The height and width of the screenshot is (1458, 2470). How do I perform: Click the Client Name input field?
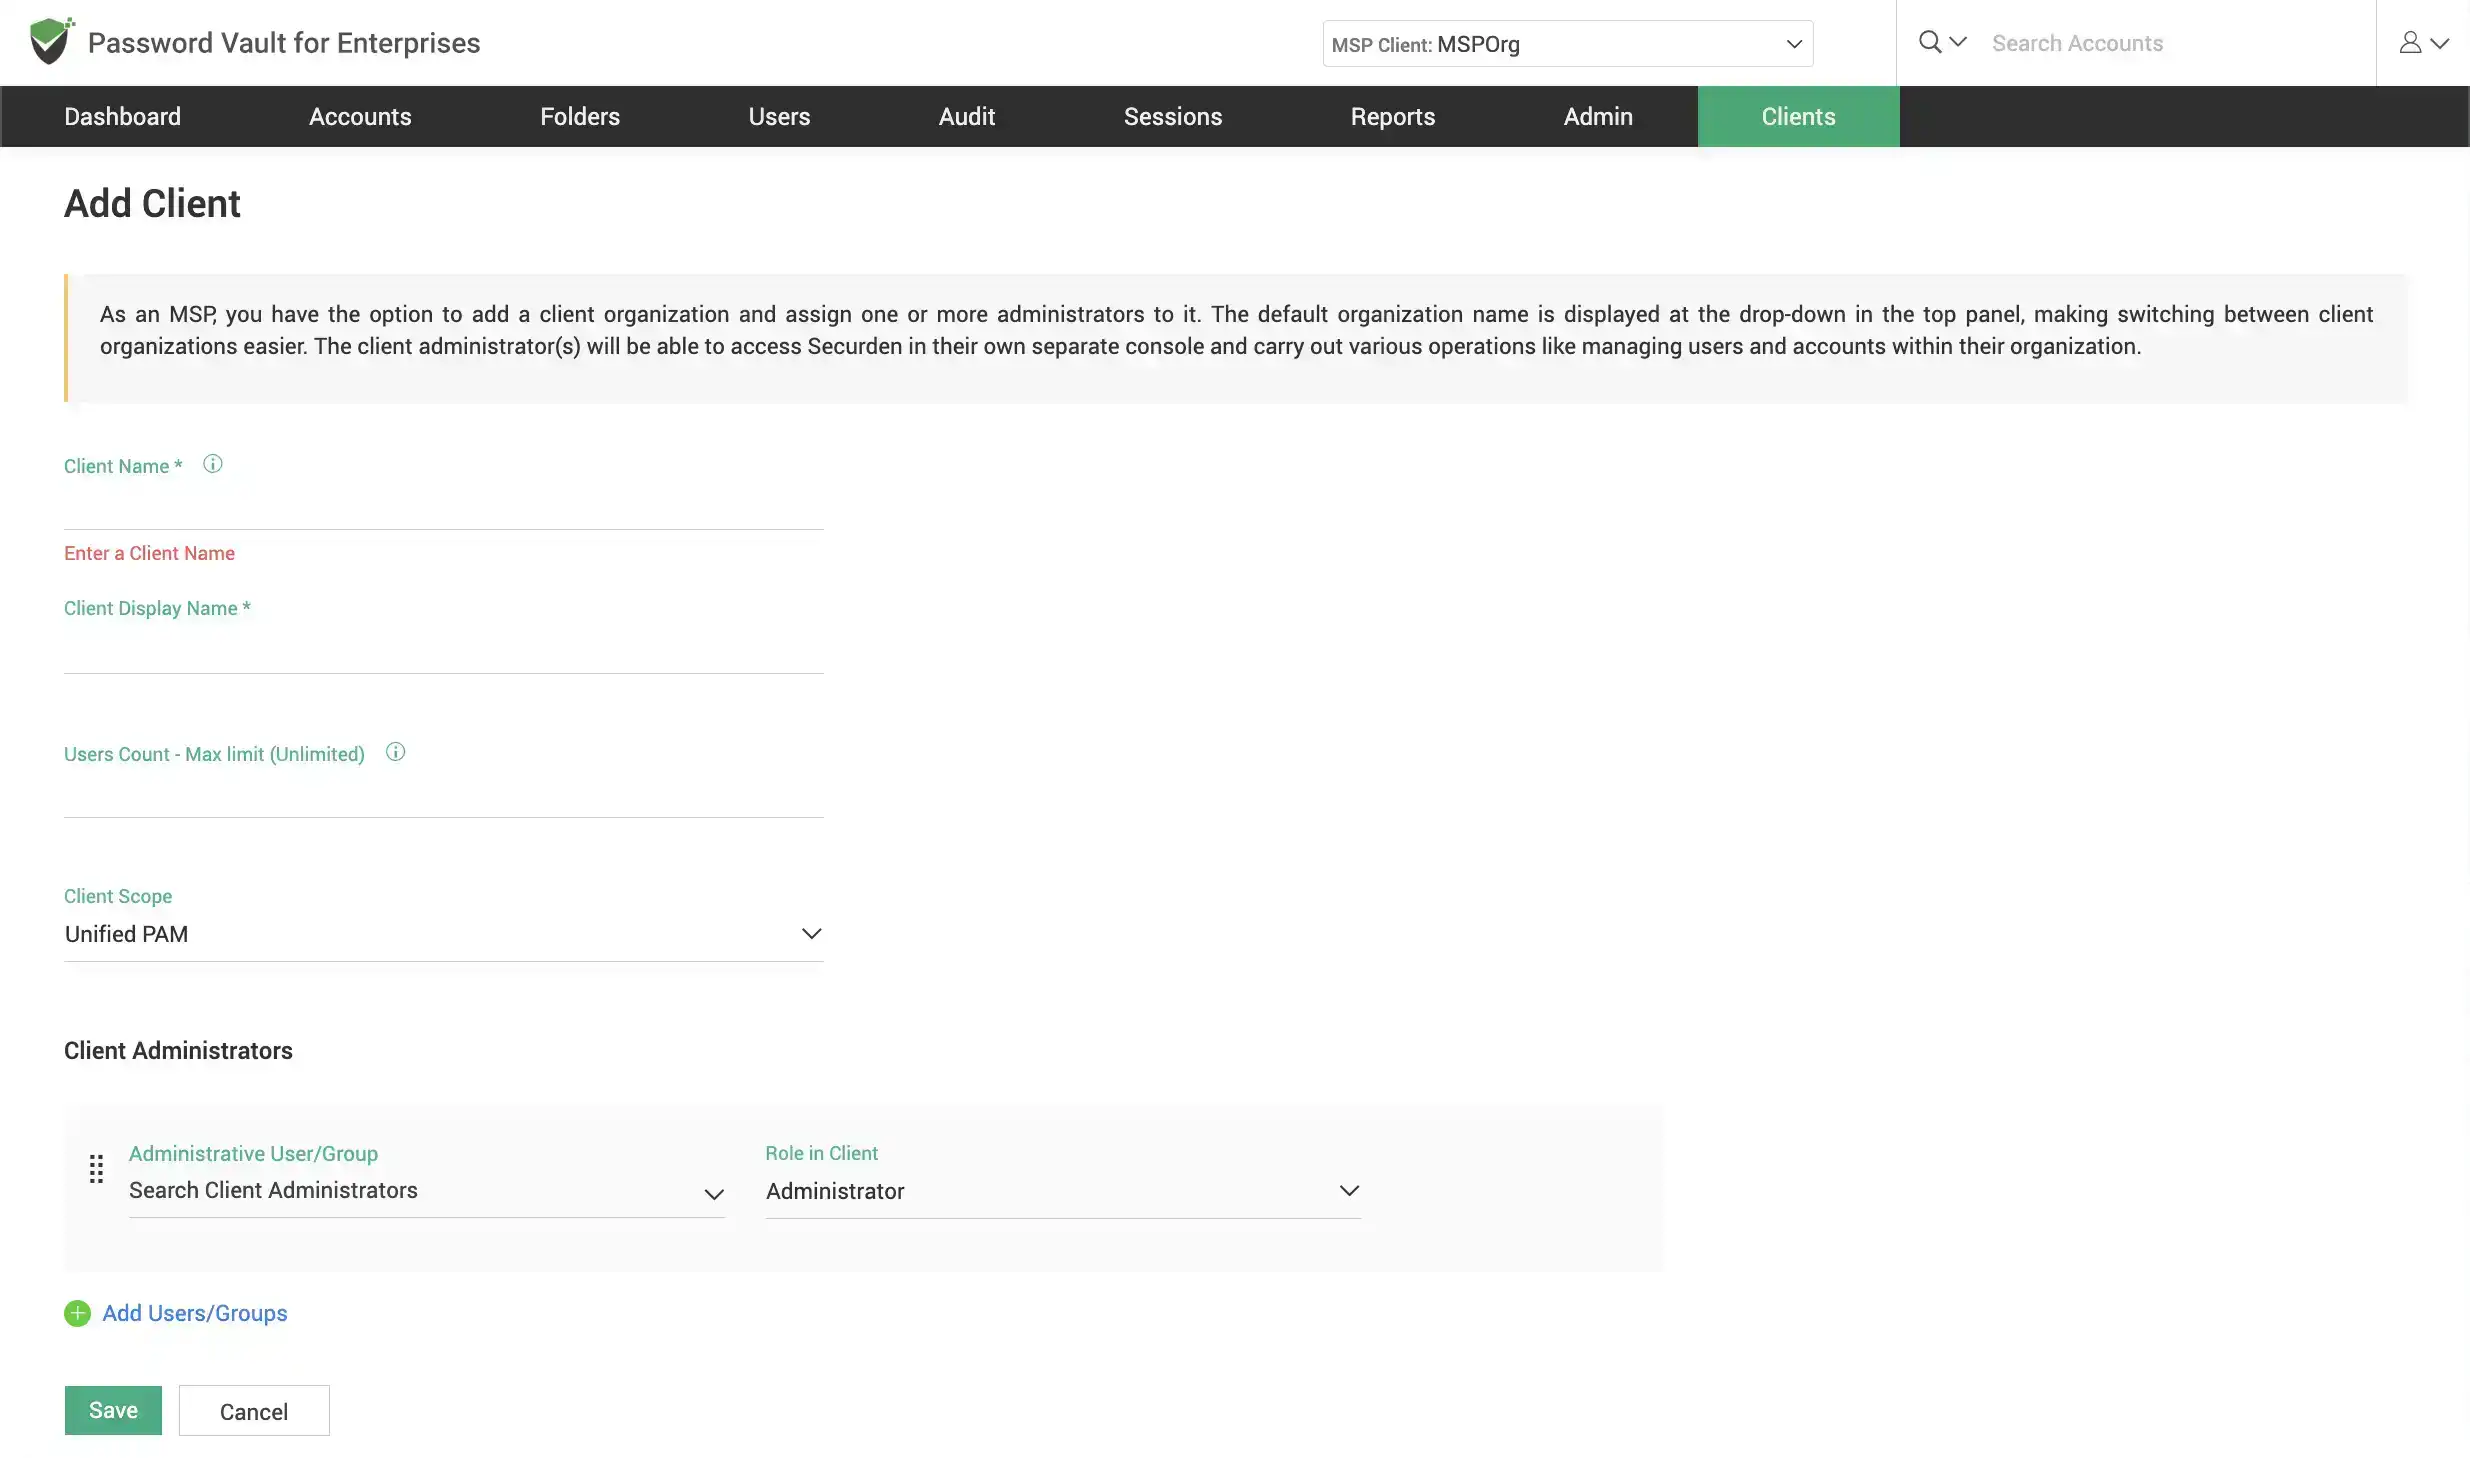(x=443, y=507)
